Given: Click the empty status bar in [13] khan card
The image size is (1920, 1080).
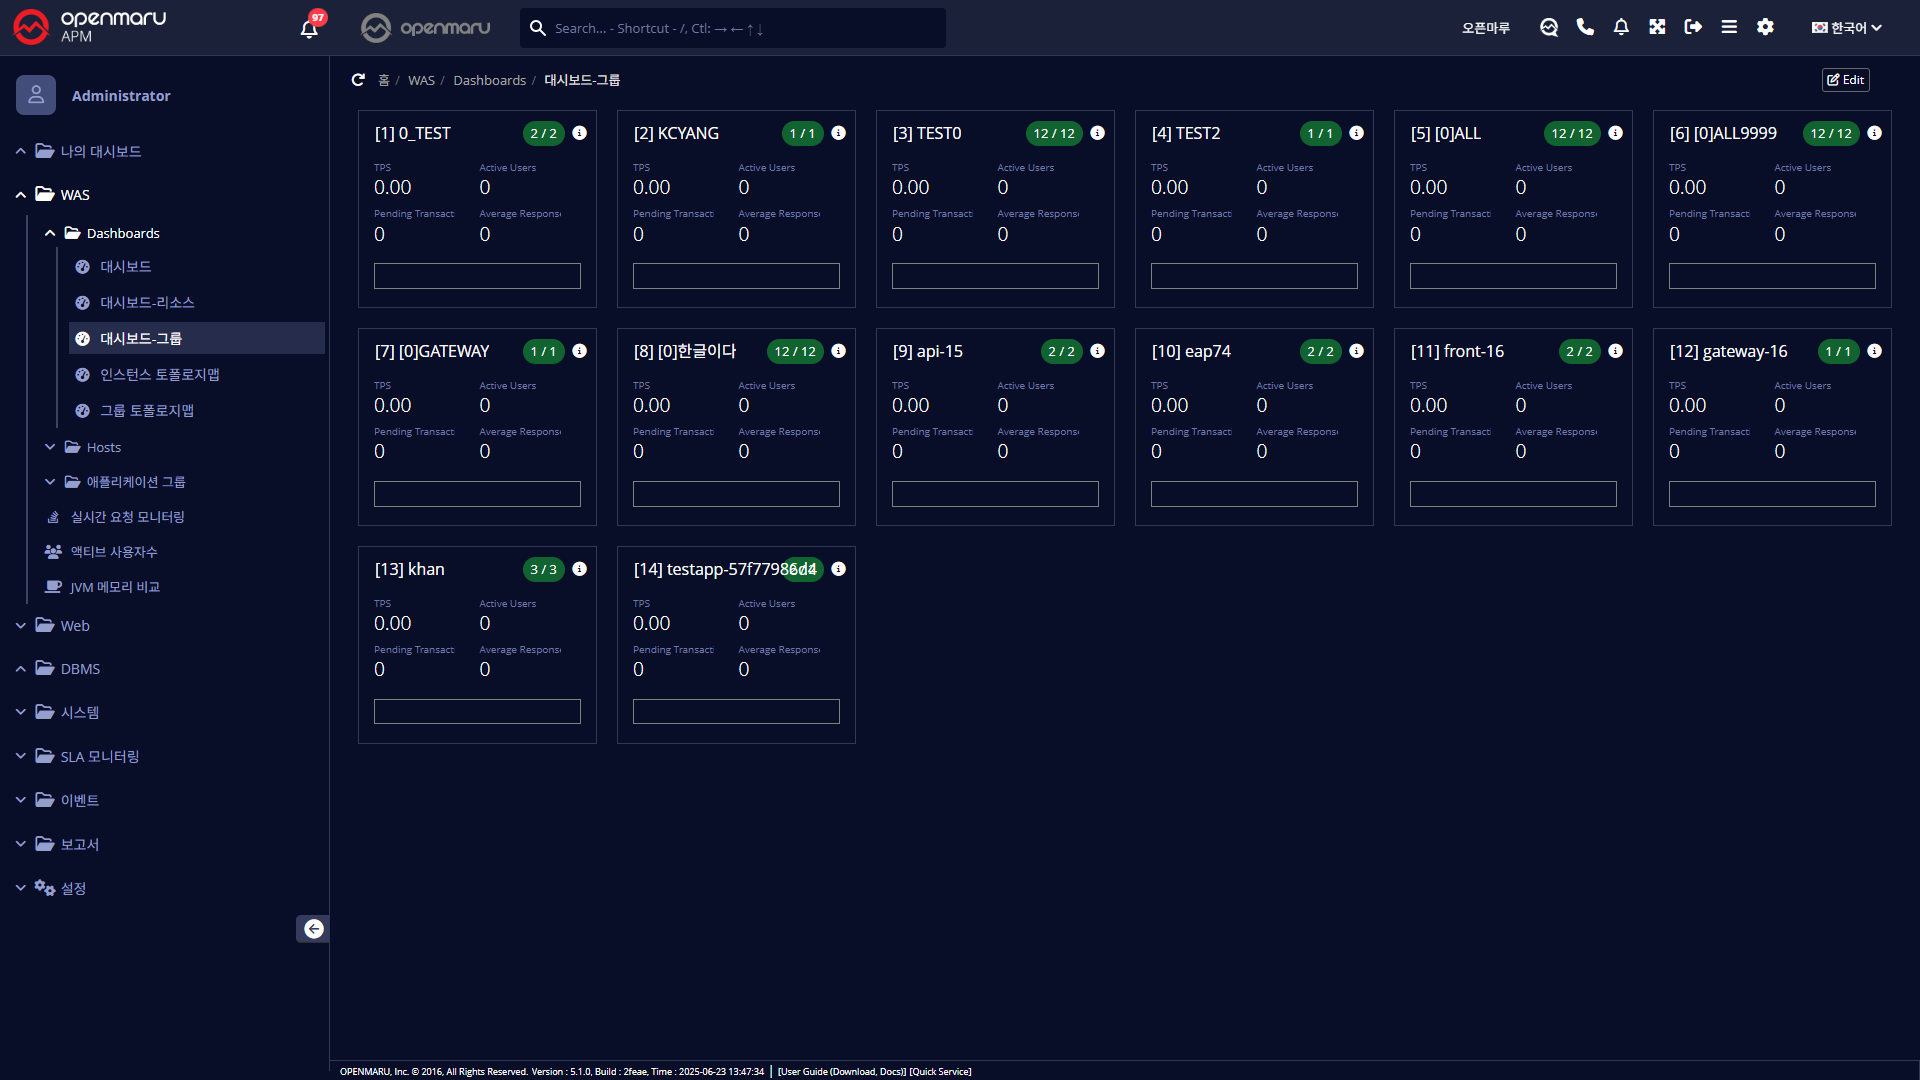Looking at the screenshot, I should pyautogui.click(x=477, y=711).
